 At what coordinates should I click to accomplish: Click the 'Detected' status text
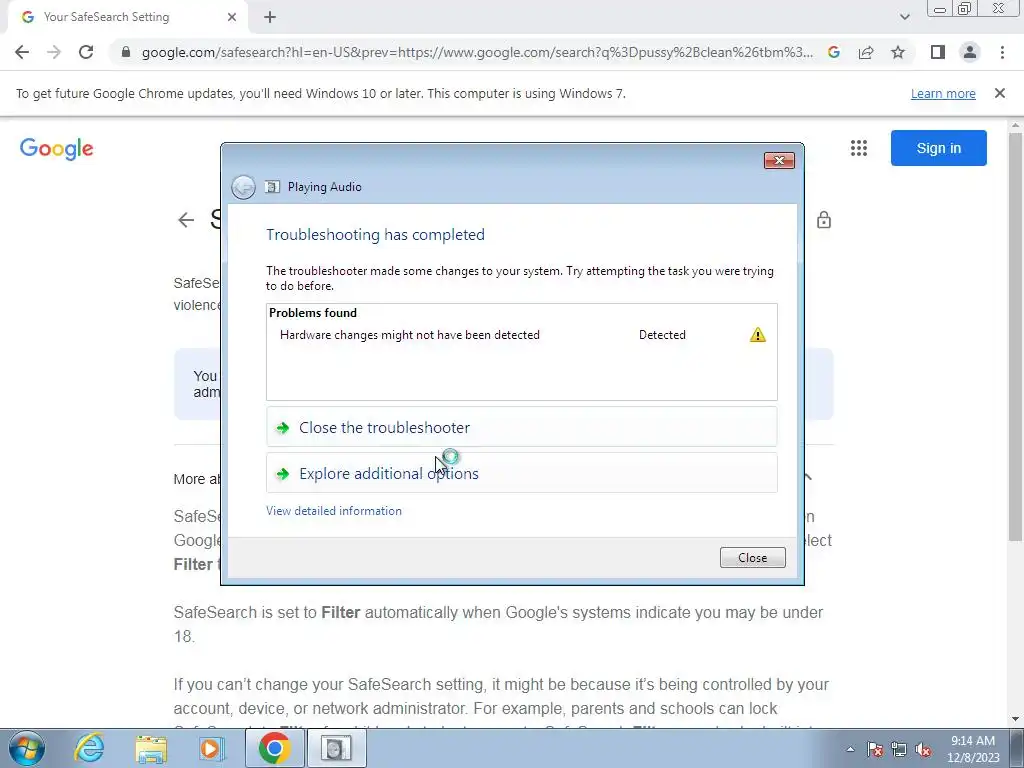tap(662, 335)
